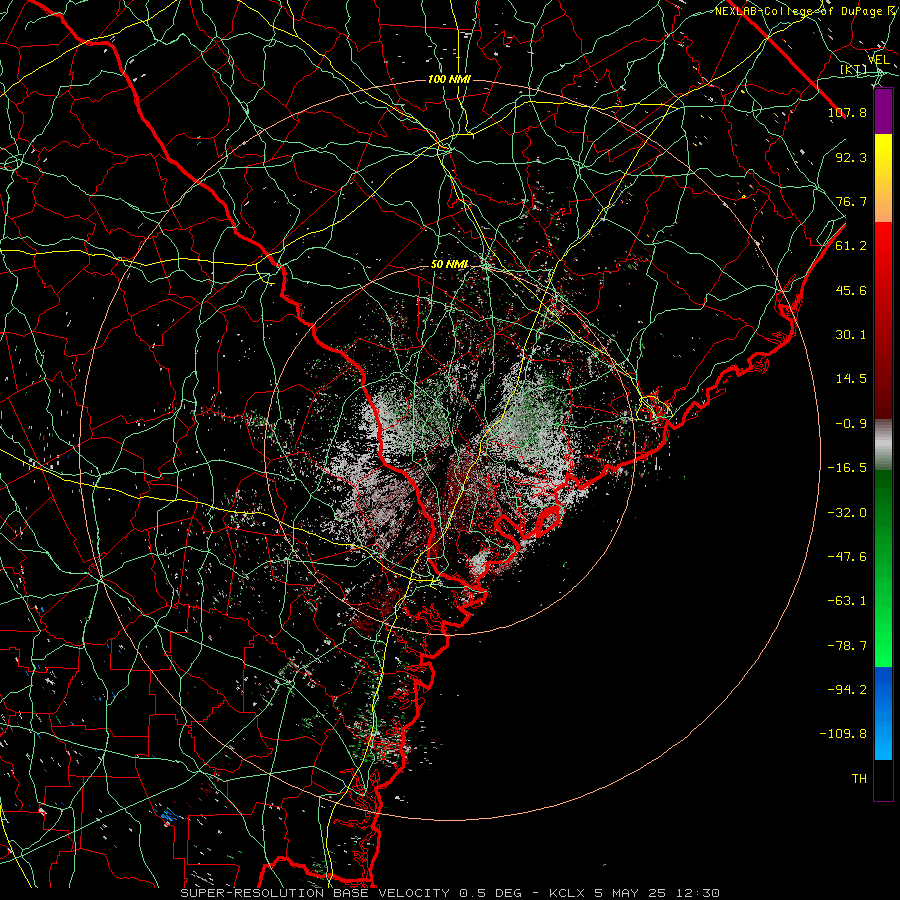Click the -78.7 velocity scale value
Viewport: 900px width, 900px height.
coord(847,646)
